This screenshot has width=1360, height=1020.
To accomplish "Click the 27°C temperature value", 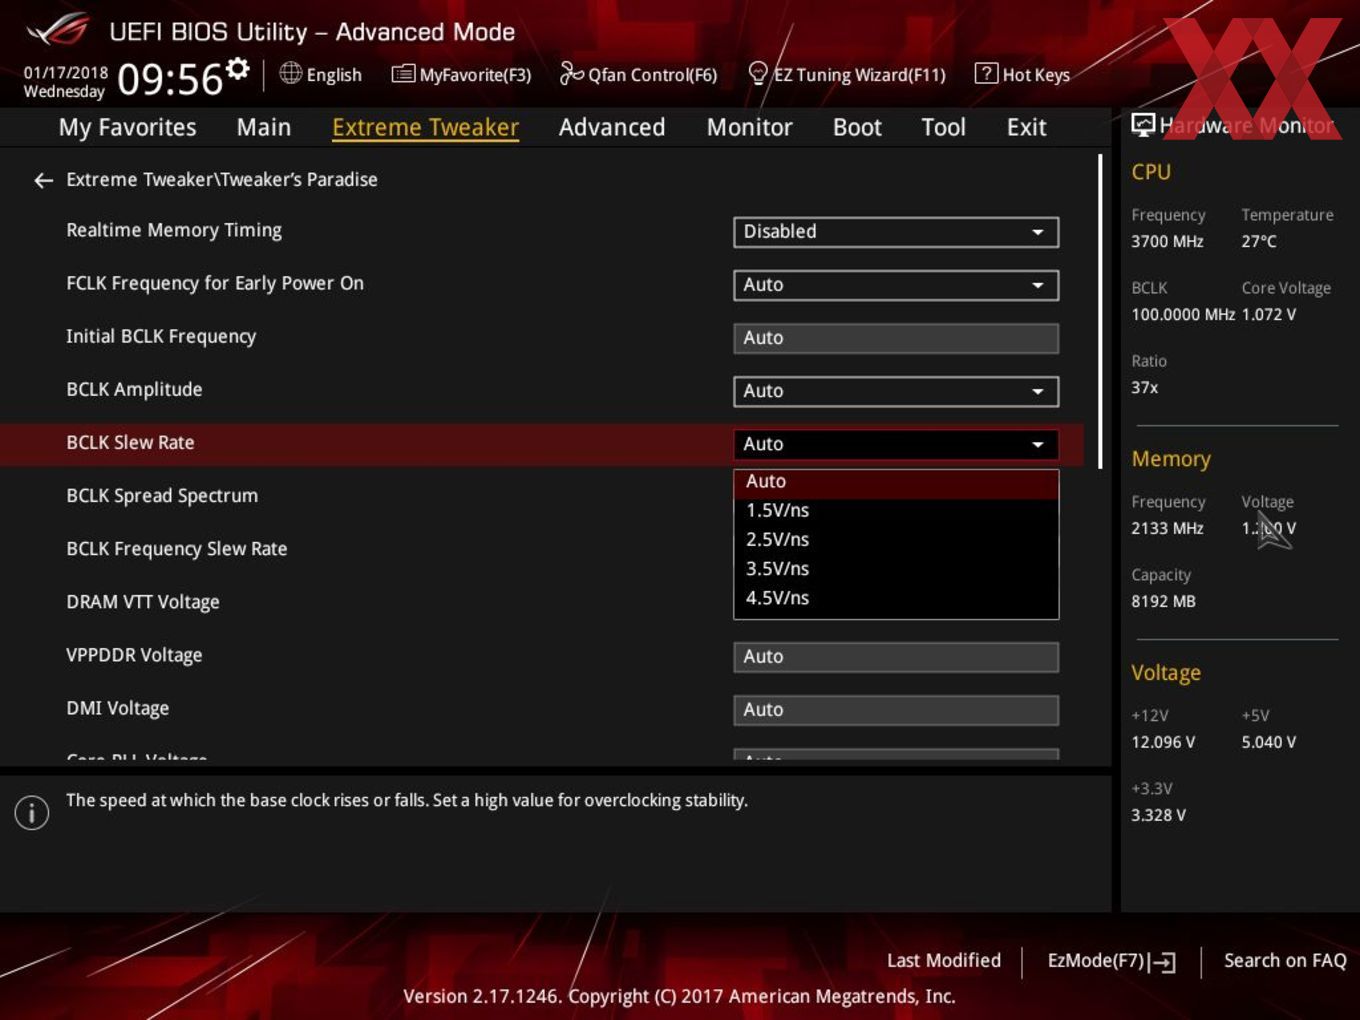I will click(1259, 241).
